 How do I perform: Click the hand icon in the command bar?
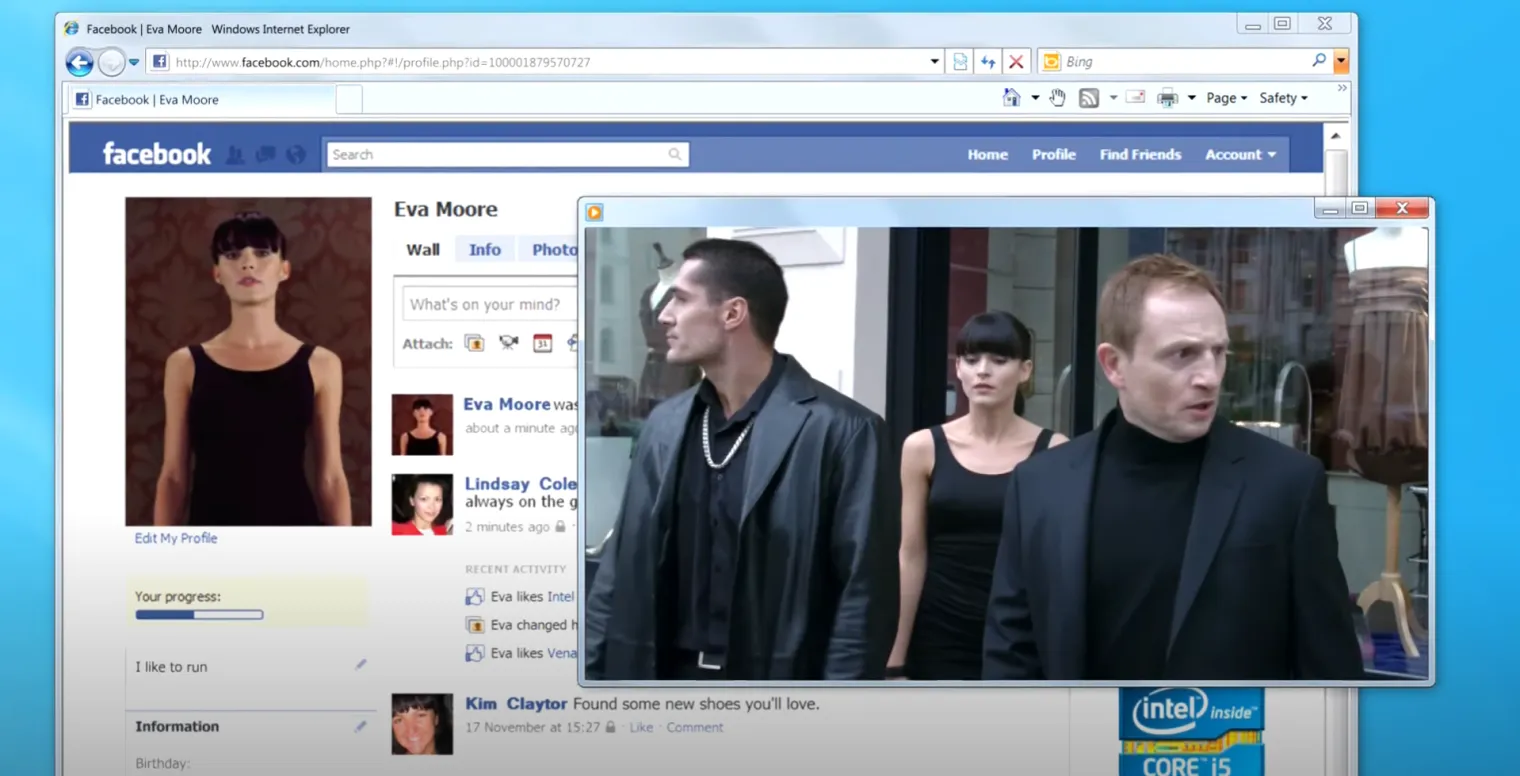1057,97
